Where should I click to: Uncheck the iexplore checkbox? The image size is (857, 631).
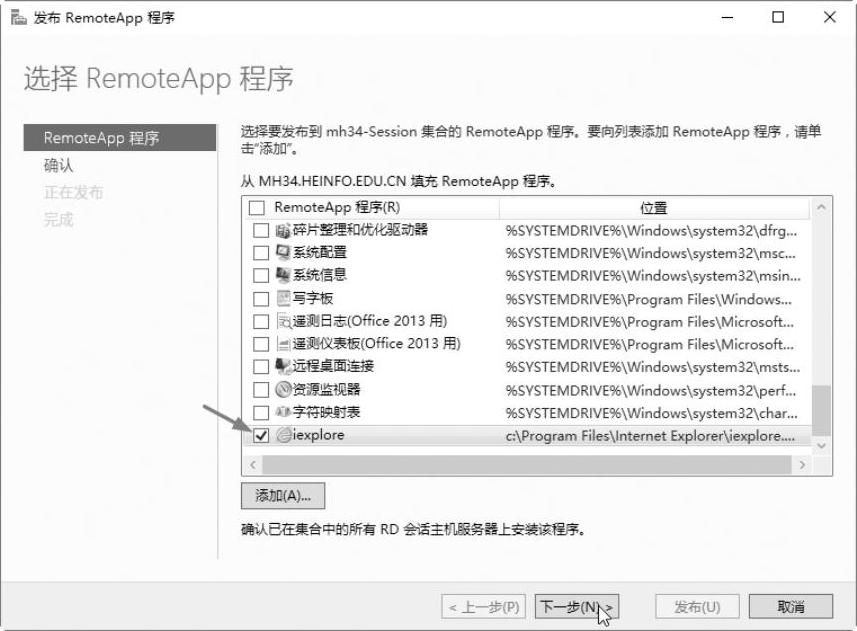click(261, 435)
